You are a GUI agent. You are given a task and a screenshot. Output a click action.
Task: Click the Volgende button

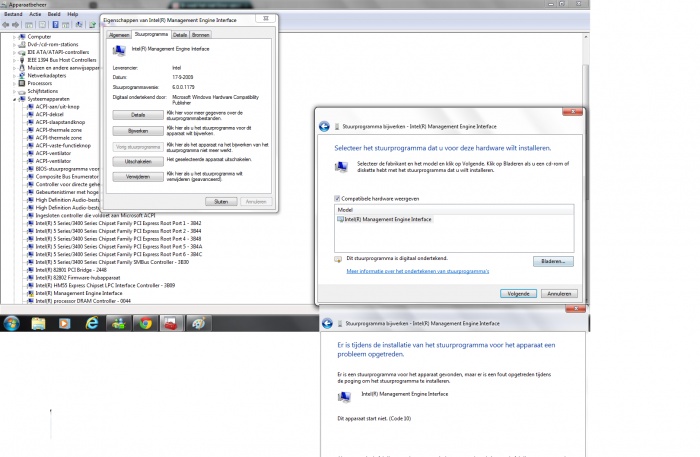coord(518,294)
